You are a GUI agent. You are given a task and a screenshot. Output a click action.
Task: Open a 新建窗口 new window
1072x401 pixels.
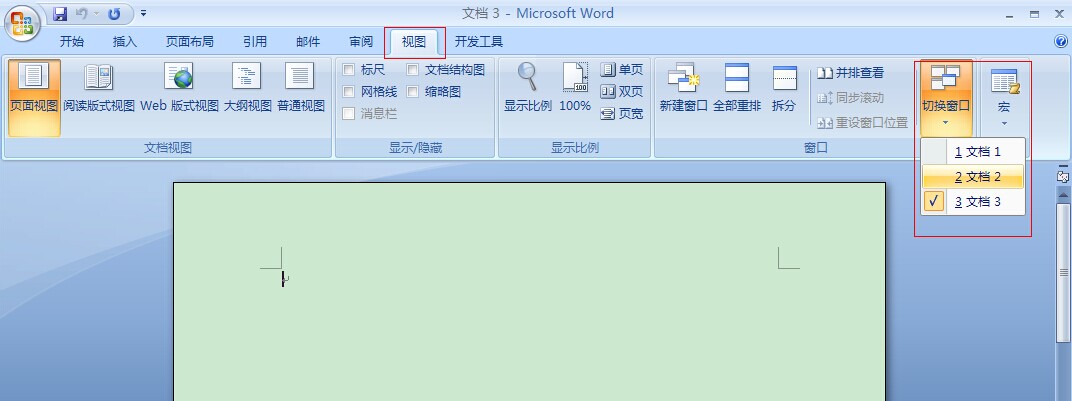(683, 87)
